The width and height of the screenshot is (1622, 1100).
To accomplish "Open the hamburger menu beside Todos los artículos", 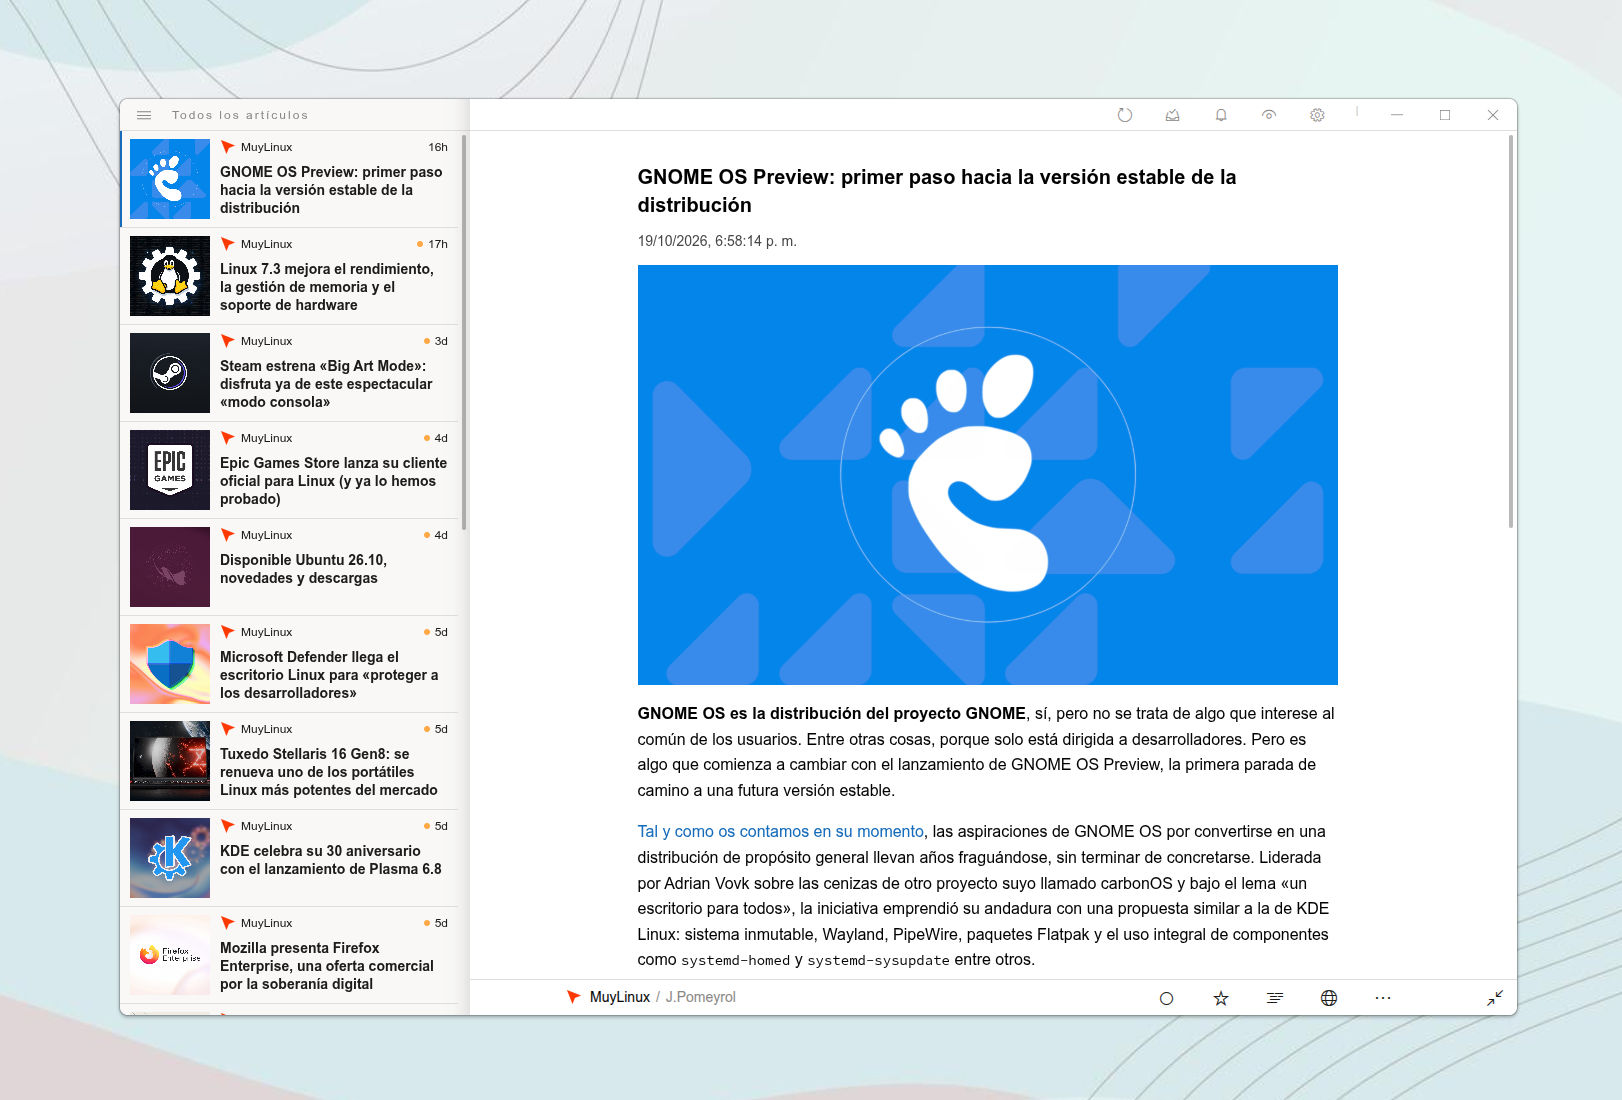I will coord(144,115).
